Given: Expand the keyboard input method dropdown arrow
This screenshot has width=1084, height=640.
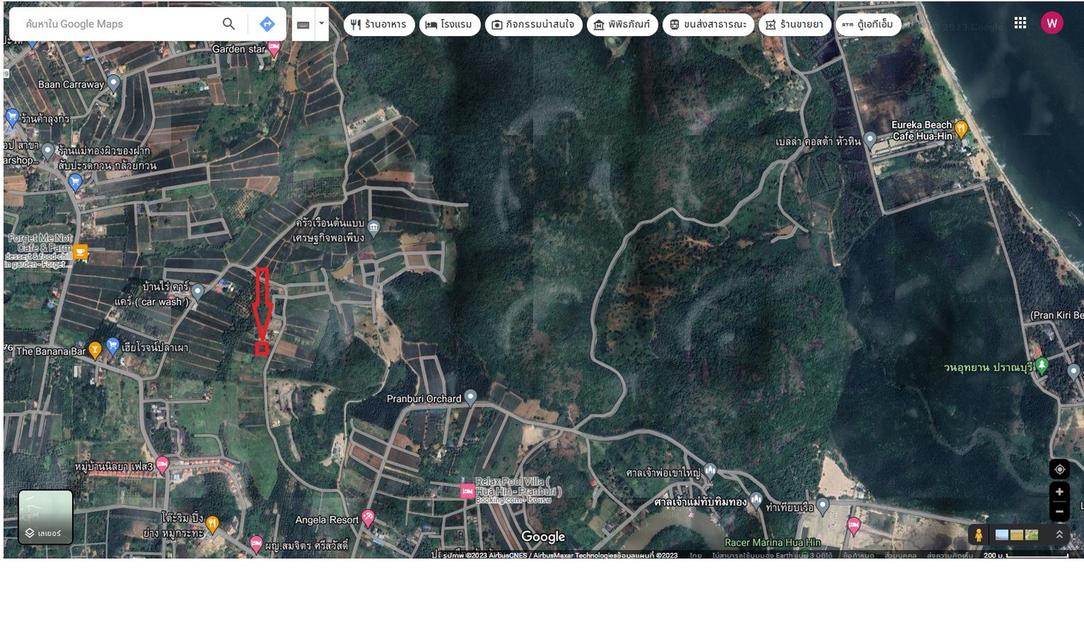Looking at the screenshot, I should click(x=321, y=23).
